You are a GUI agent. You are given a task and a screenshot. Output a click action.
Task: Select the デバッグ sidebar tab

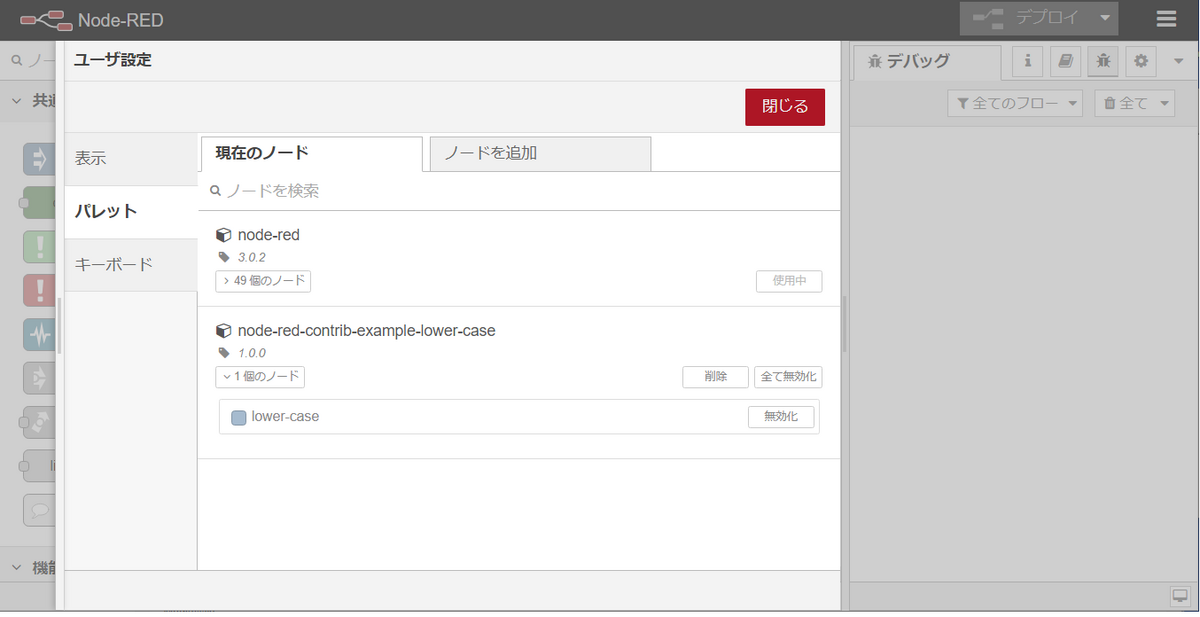[x=927, y=62]
